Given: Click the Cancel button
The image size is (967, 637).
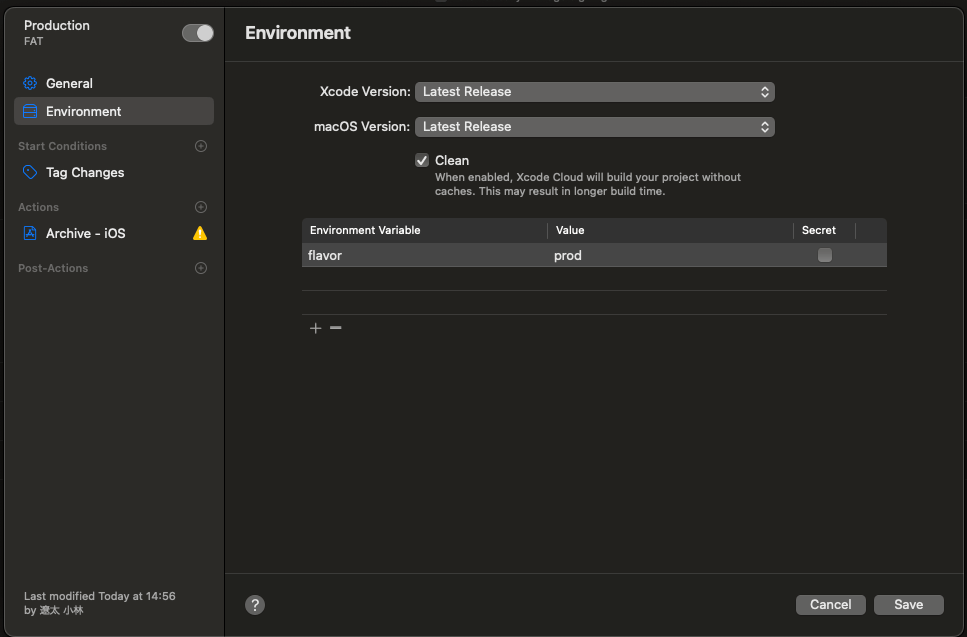Looking at the screenshot, I should coord(831,605).
